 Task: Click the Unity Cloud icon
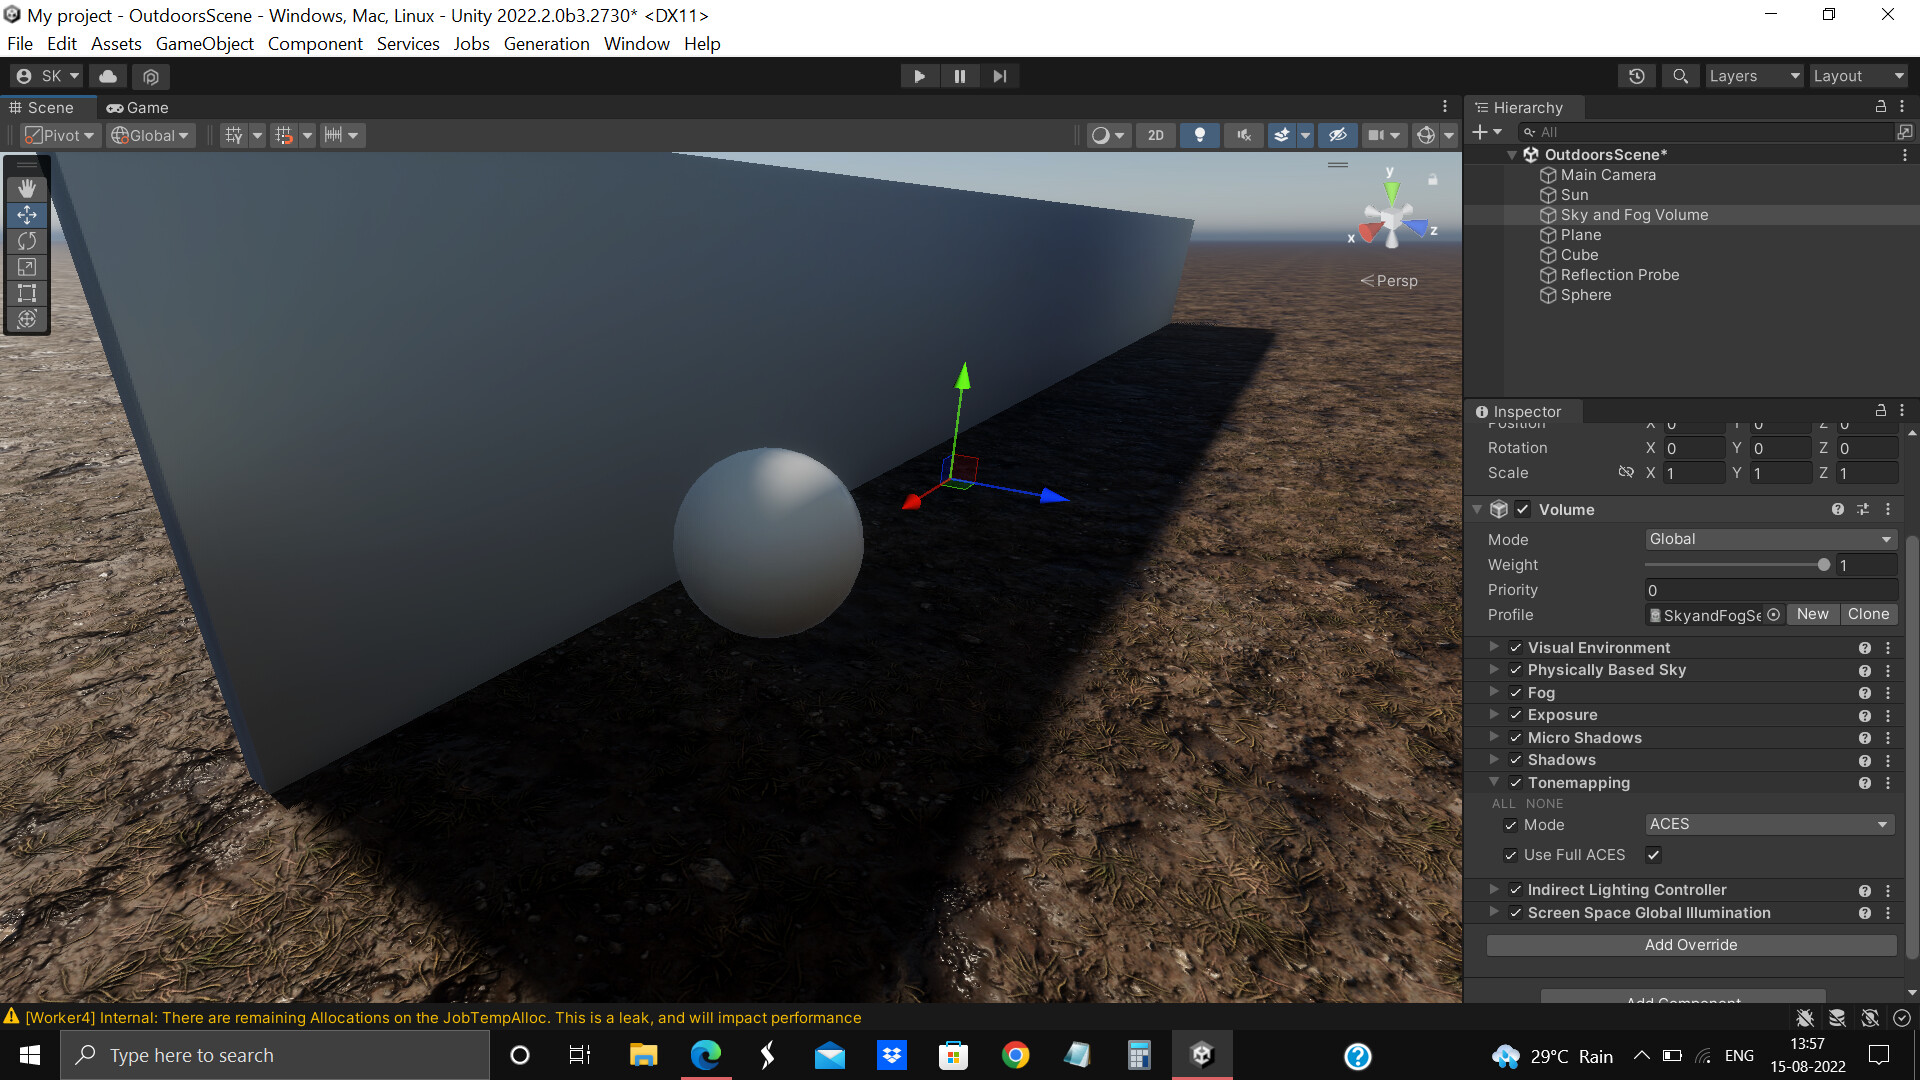[107, 76]
